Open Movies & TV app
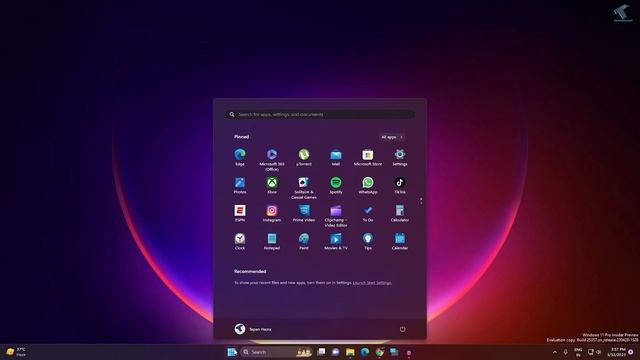 pyautogui.click(x=336, y=241)
